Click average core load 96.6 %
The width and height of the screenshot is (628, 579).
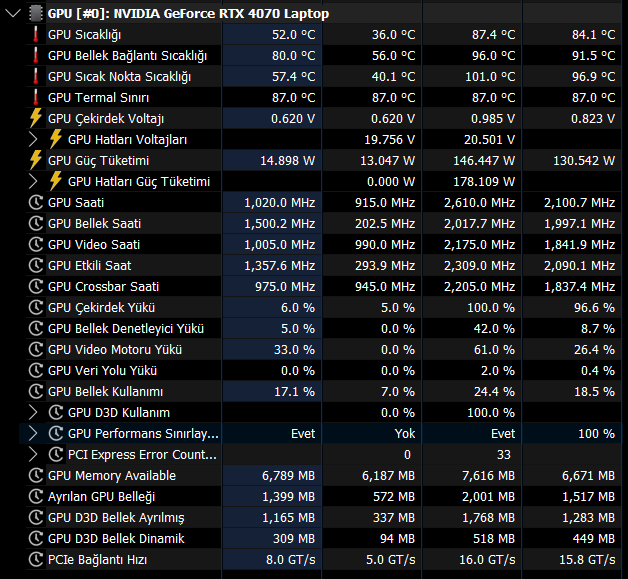tap(594, 308)
